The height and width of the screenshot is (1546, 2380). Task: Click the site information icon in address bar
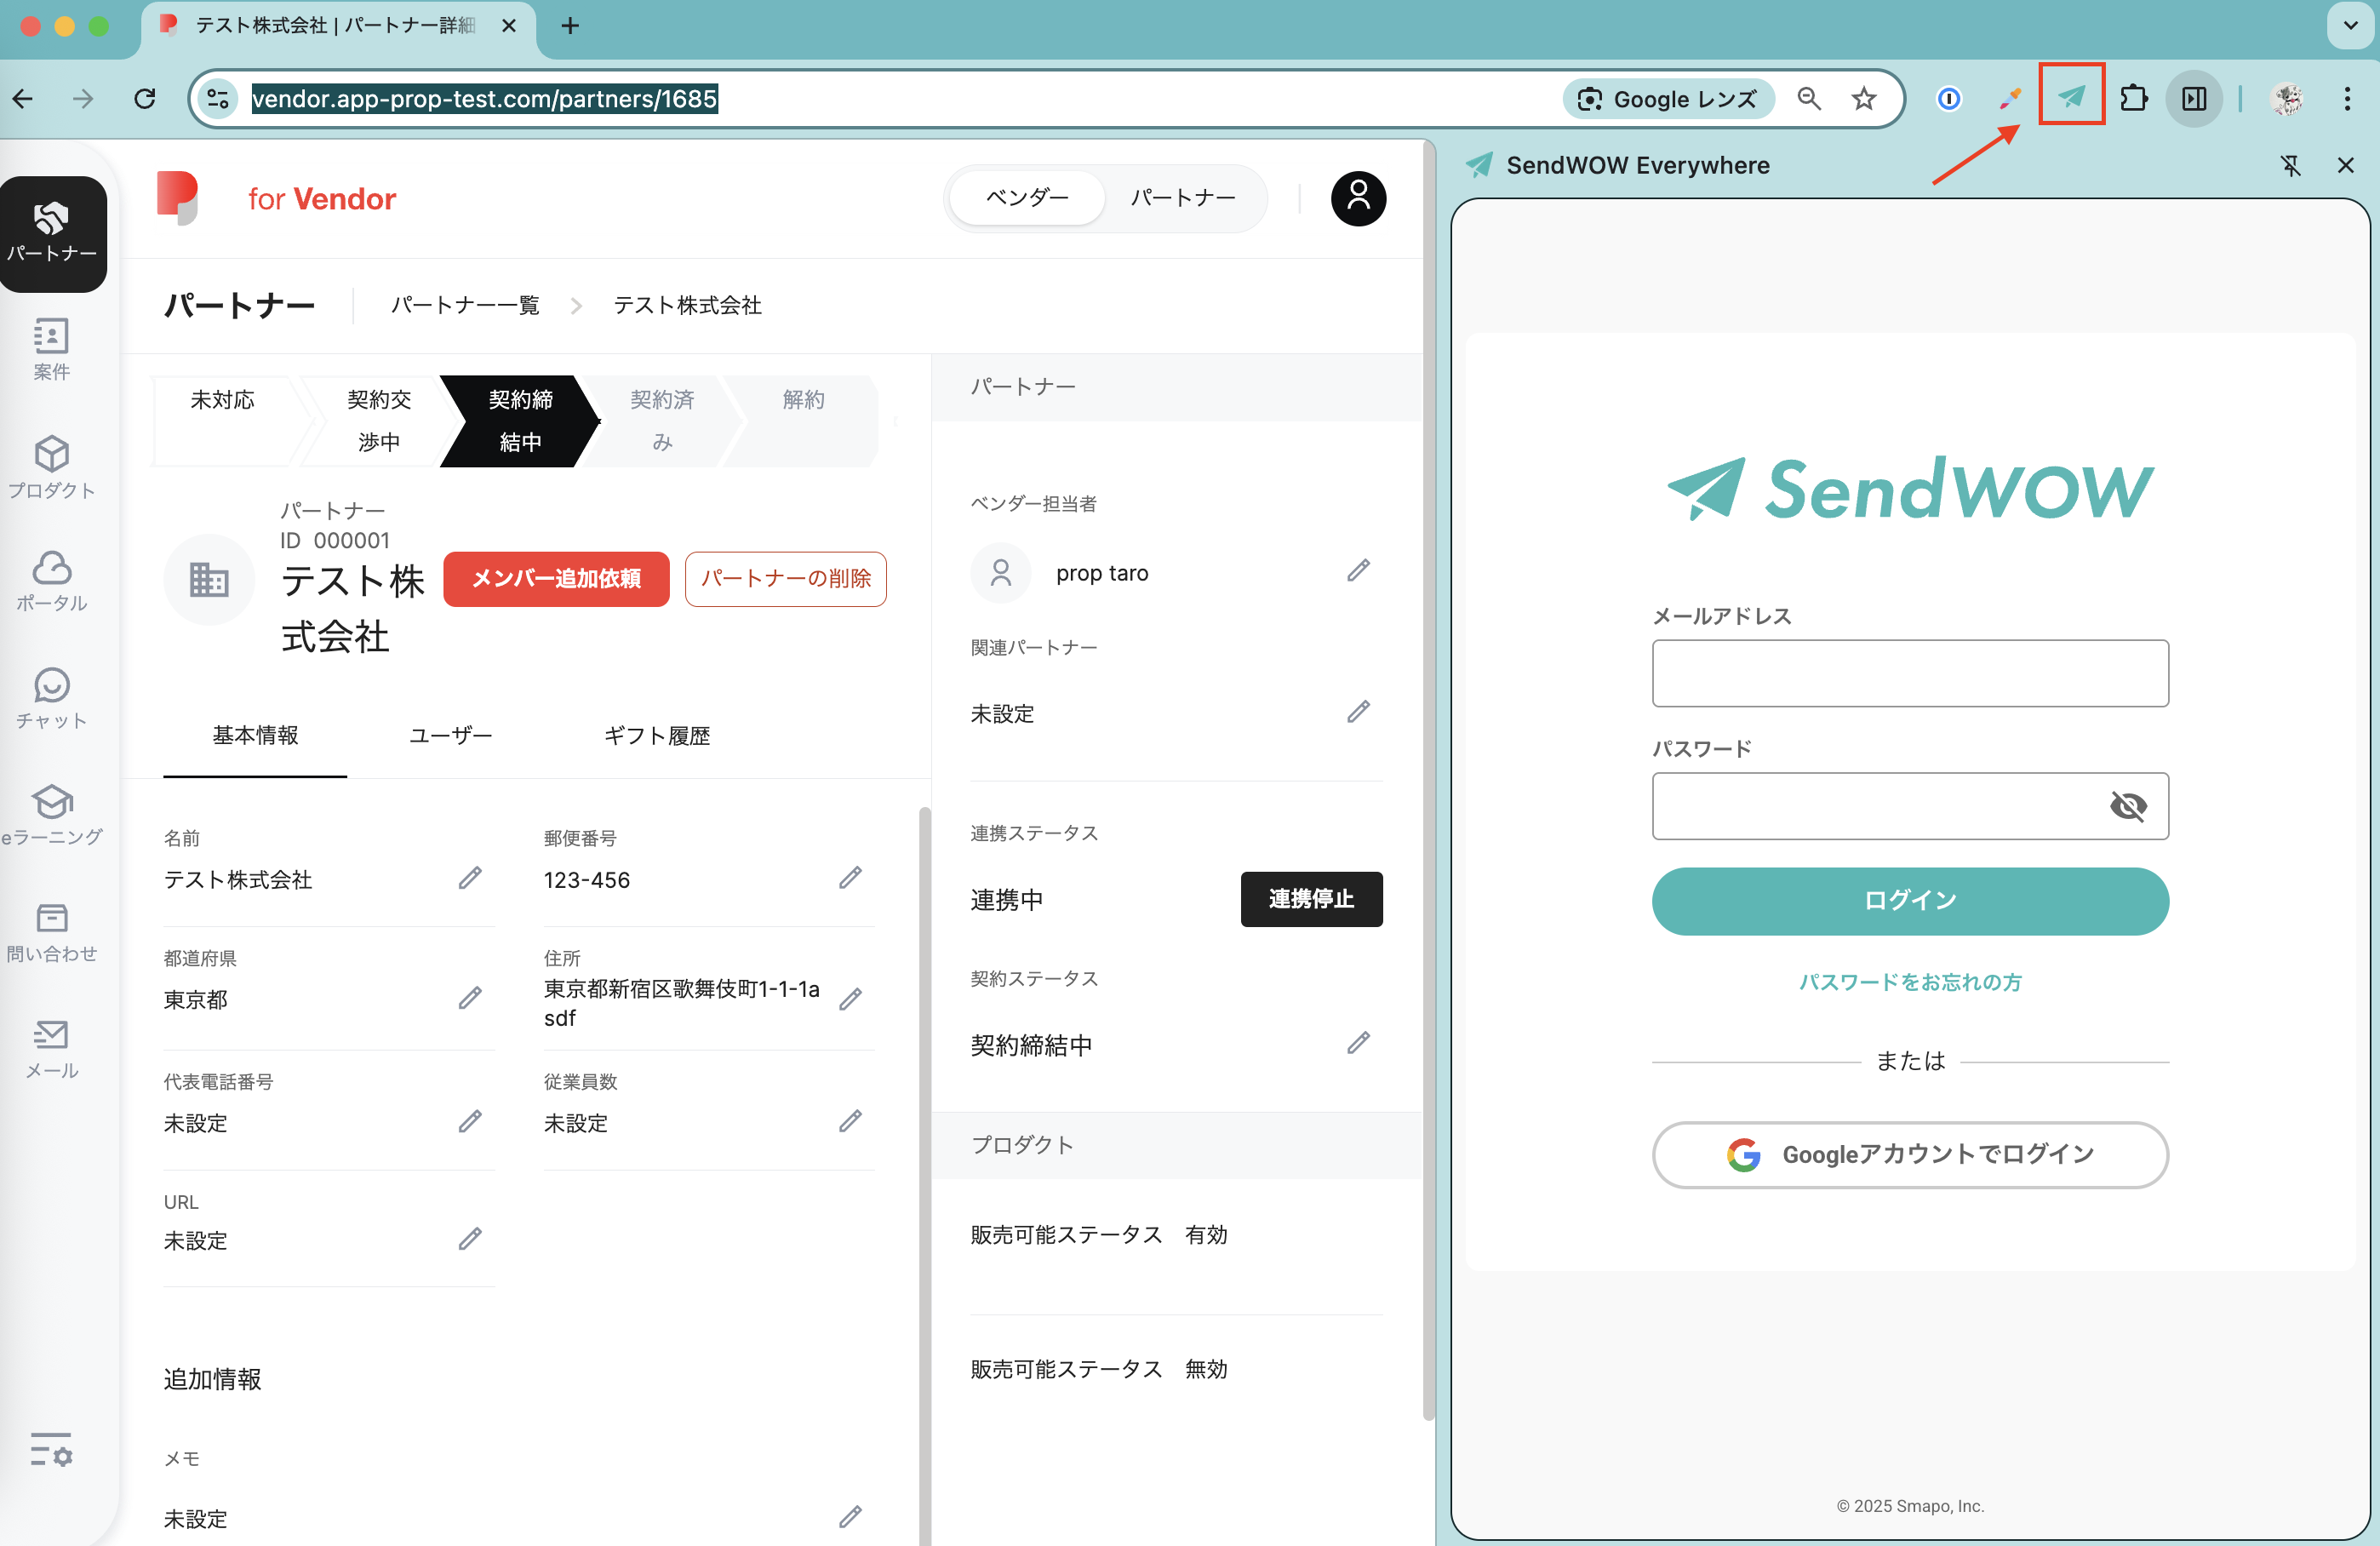coord(218,98)
